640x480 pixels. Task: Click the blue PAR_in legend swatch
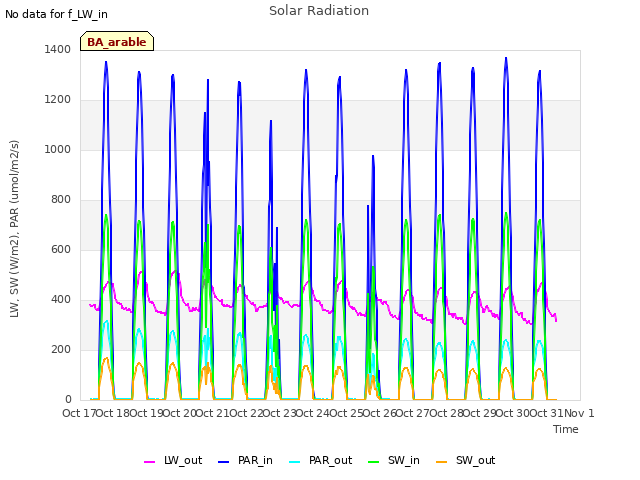pyautogui.click(x=224, y=462)
